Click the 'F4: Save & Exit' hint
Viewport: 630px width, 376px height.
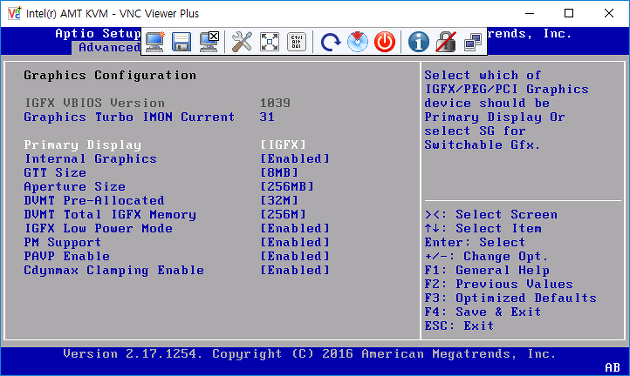pyautogui.click(x=483, y=312)
